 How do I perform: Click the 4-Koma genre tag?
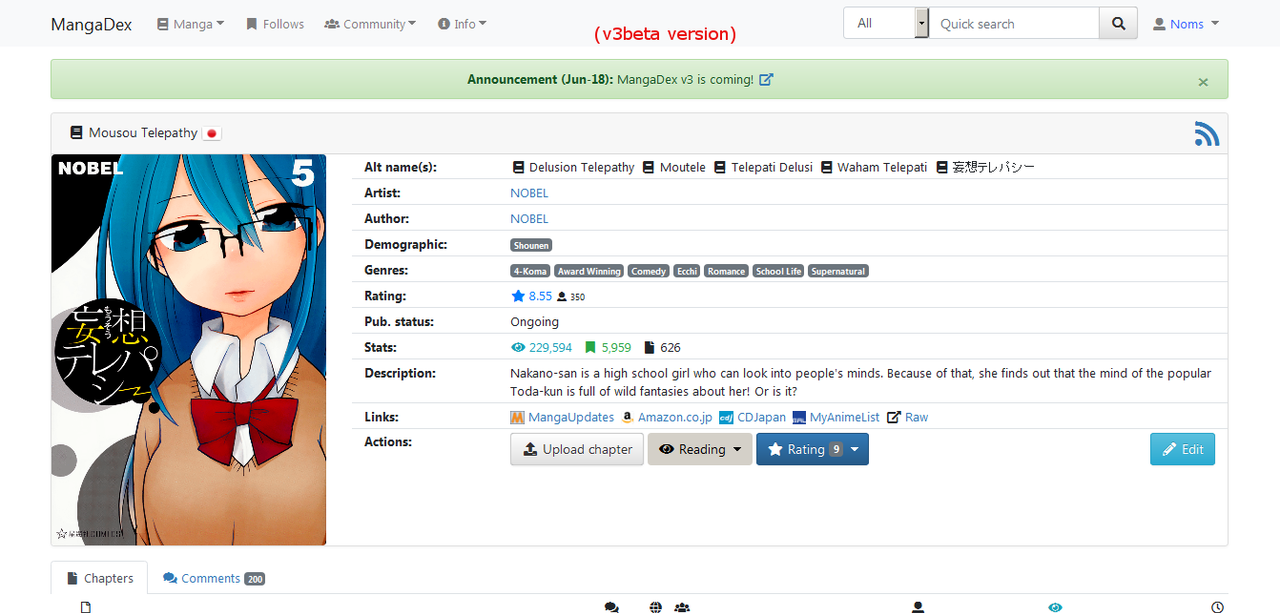point(530,271)
